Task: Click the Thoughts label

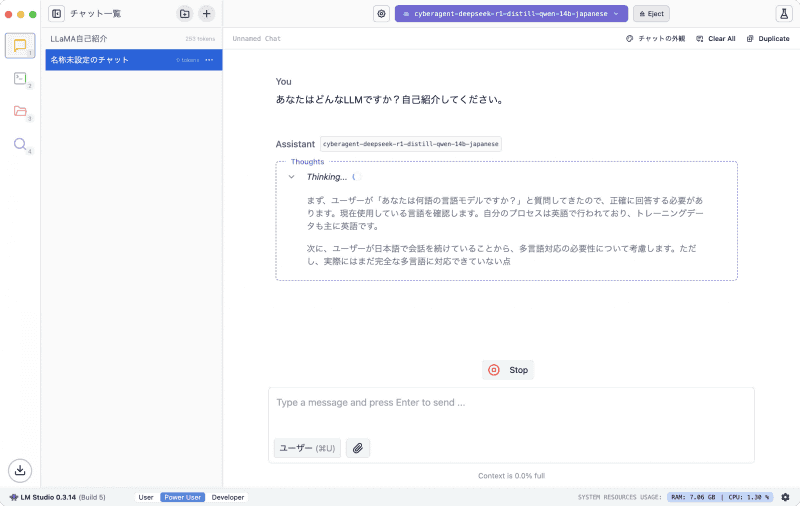Action: point(307,162)
